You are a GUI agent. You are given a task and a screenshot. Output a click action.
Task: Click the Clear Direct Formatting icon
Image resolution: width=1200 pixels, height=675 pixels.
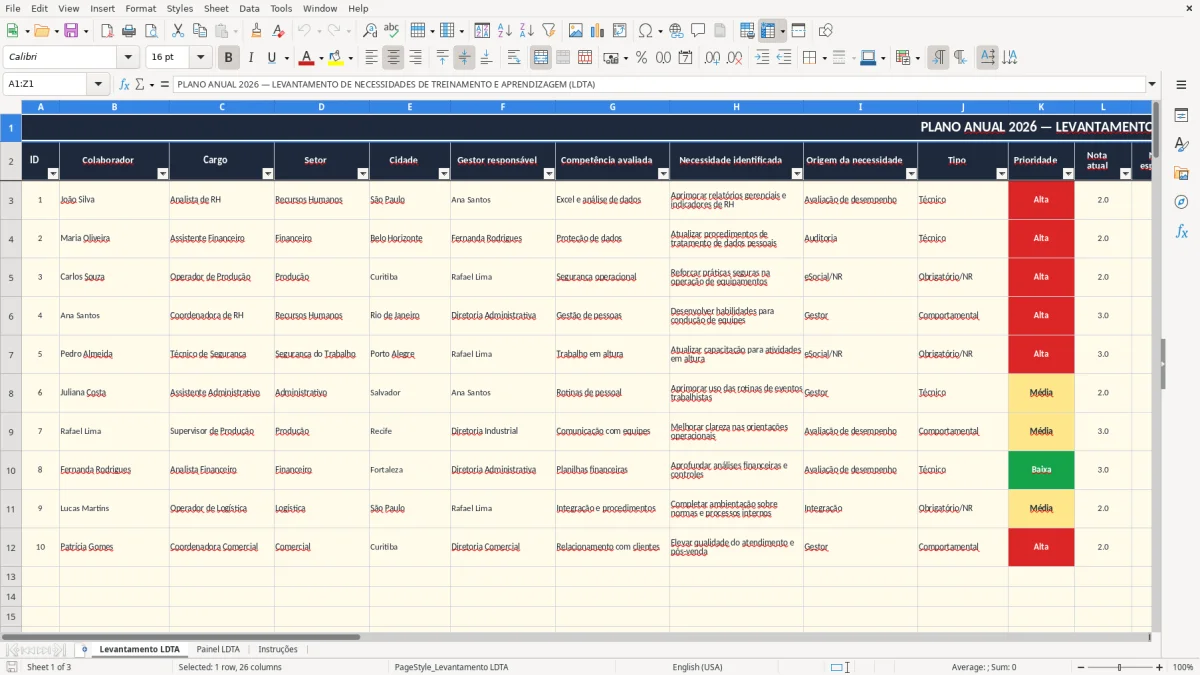coord(279,31)
